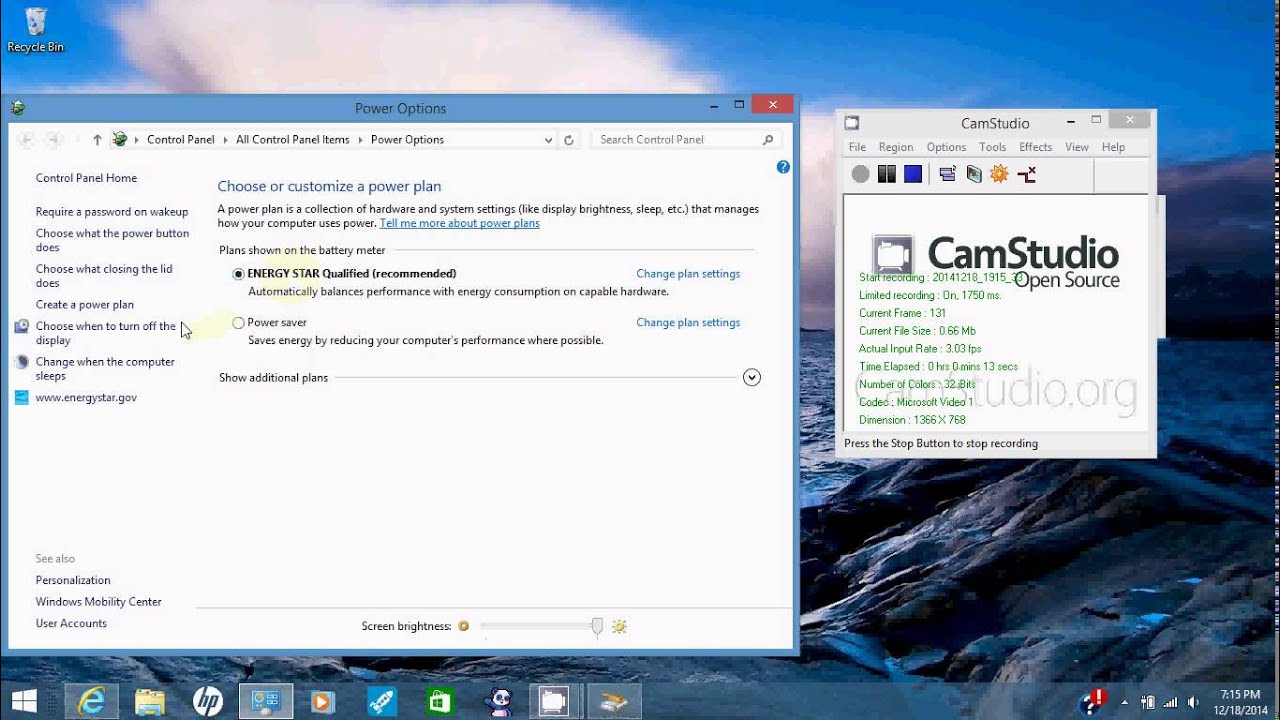
Task: Open address bar history dropdown
Action: tap(548, 140)
